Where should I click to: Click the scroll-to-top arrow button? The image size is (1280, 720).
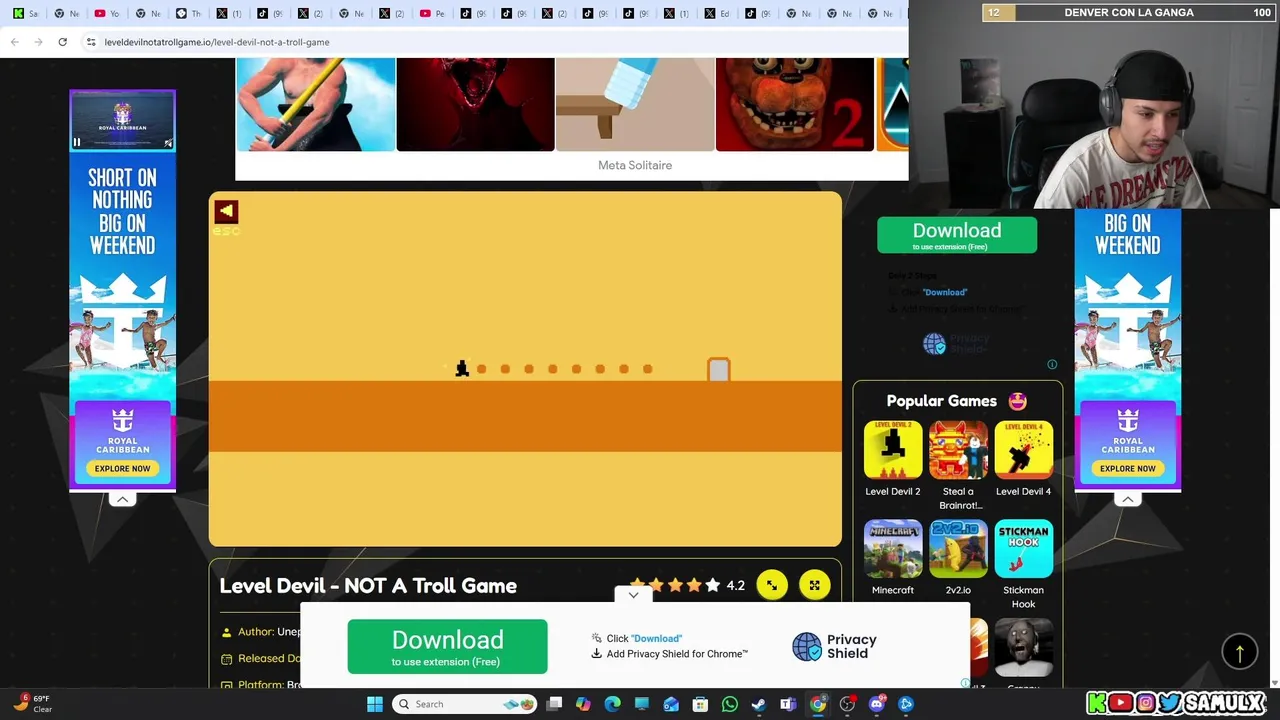click(x=1240, y=652)
